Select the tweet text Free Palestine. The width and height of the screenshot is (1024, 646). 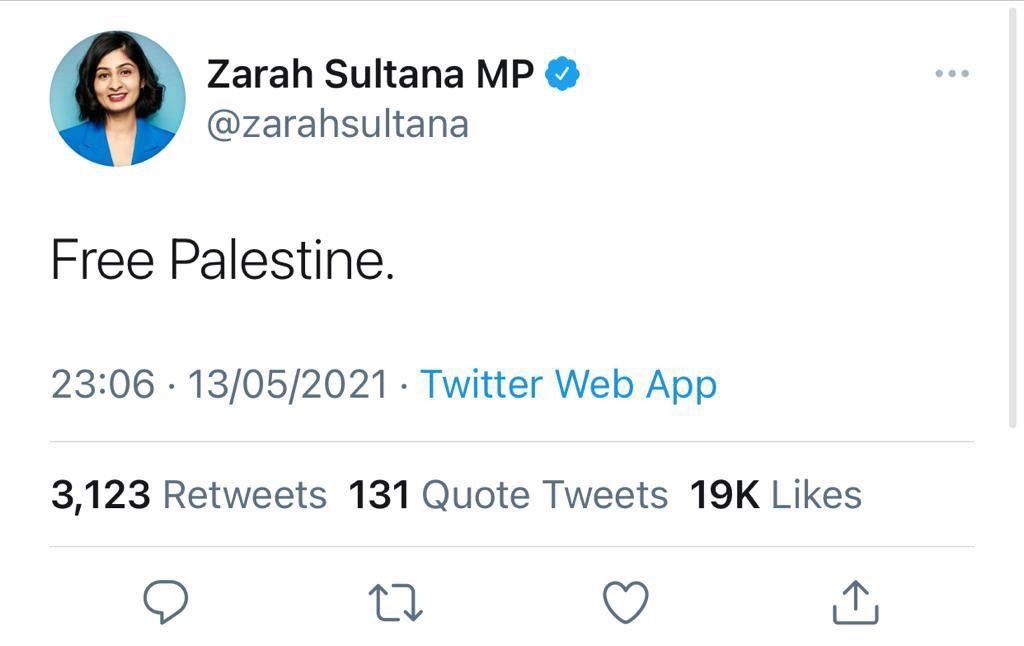coord(222,262)
